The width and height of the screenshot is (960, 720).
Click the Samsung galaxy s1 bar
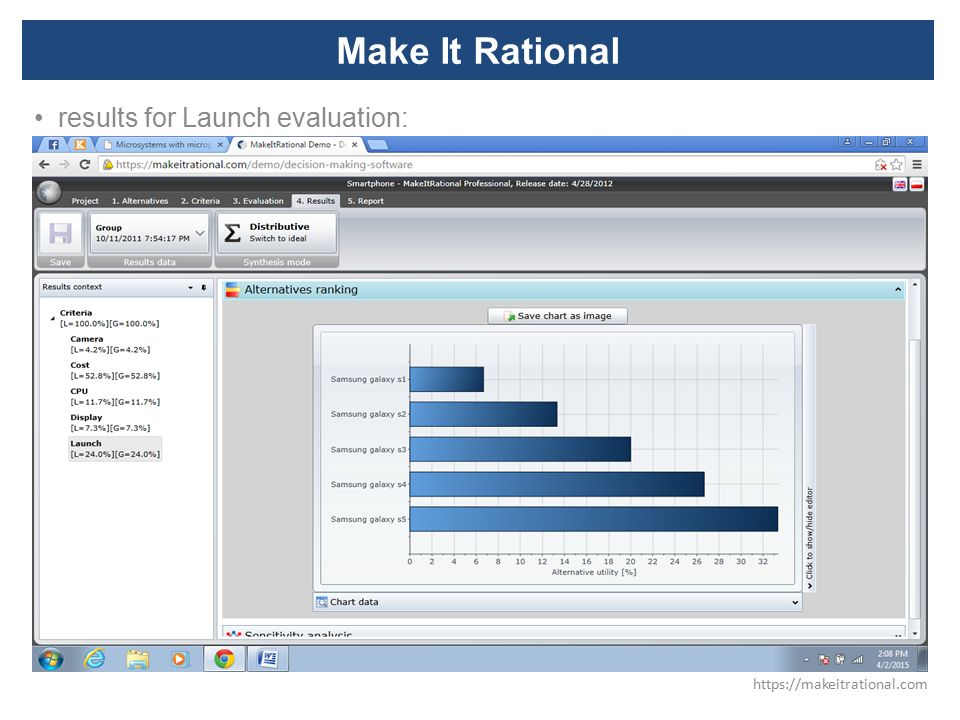pos(447,379)
